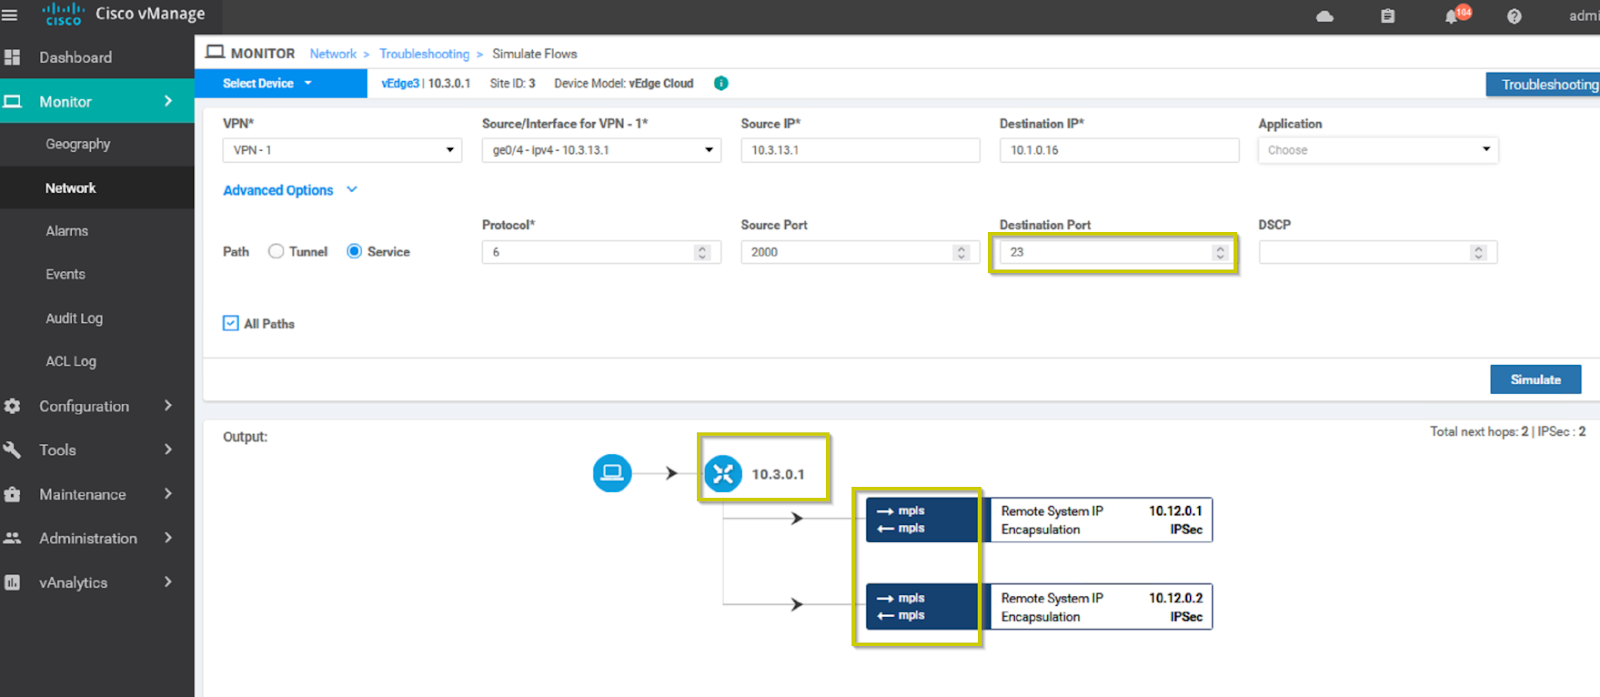This screenshot has width=1600, height=697.
Task: Expand the Administration menu arrow
Action: [x=168, y=538]
